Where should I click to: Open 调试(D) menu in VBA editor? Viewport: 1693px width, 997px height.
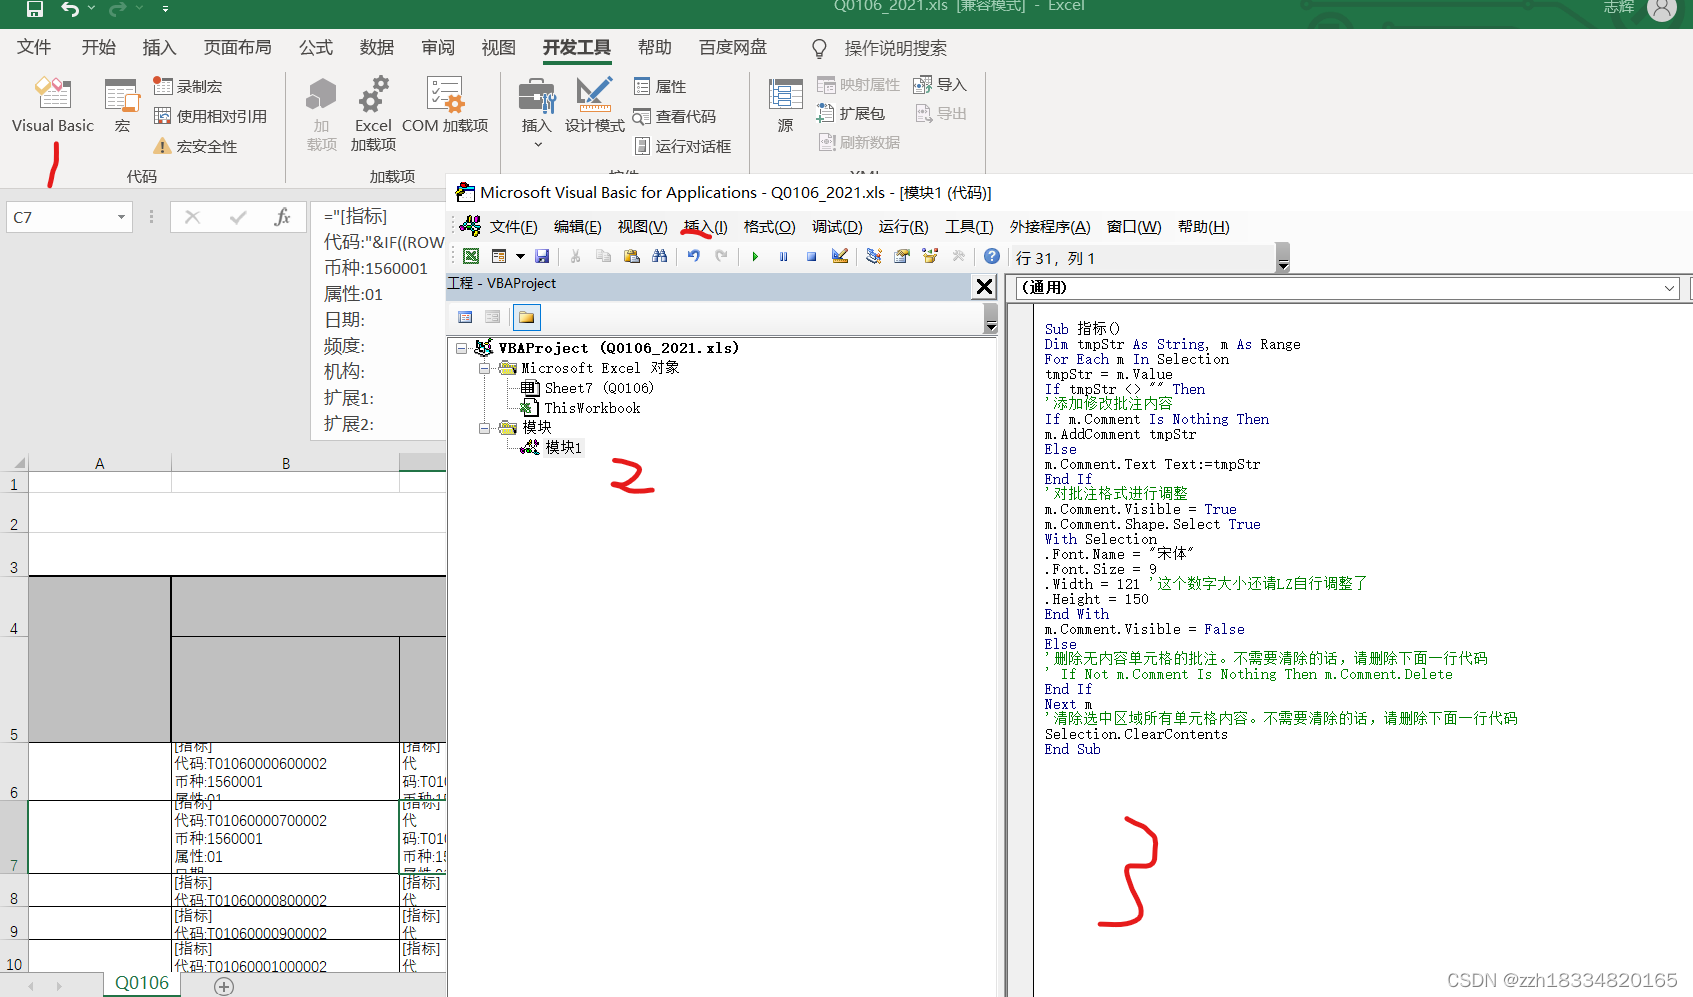click(x=837, y=227)
